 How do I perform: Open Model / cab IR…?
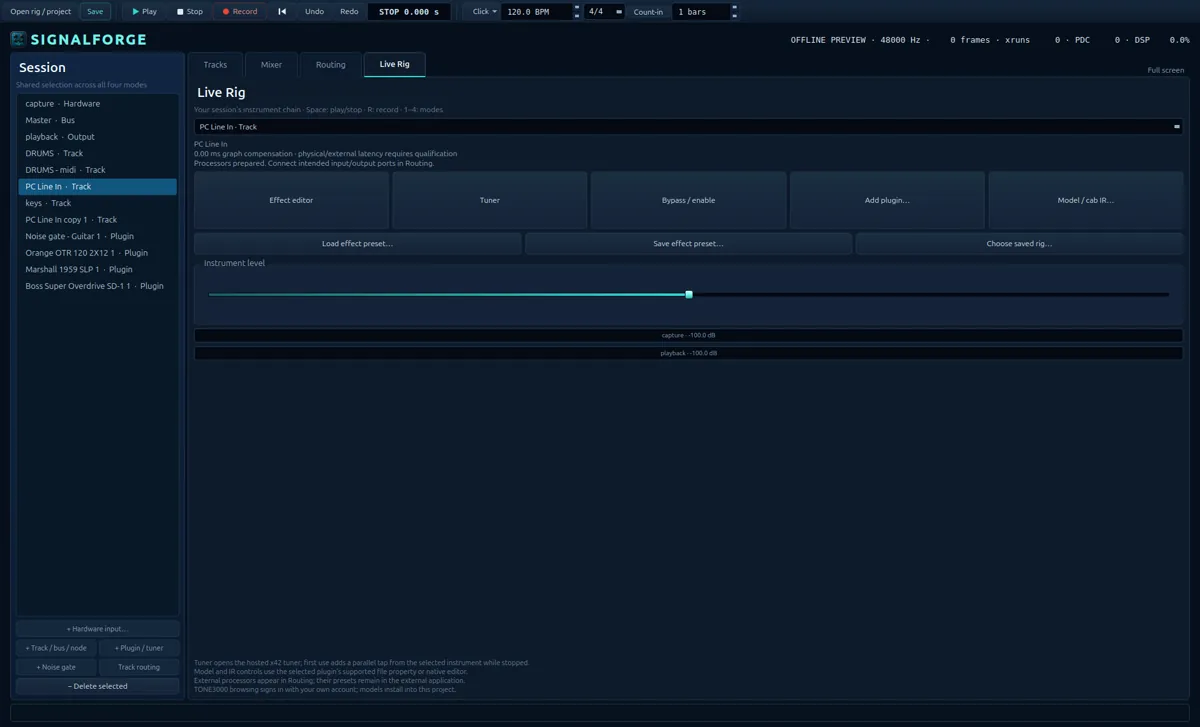(x=1086, y=200)
